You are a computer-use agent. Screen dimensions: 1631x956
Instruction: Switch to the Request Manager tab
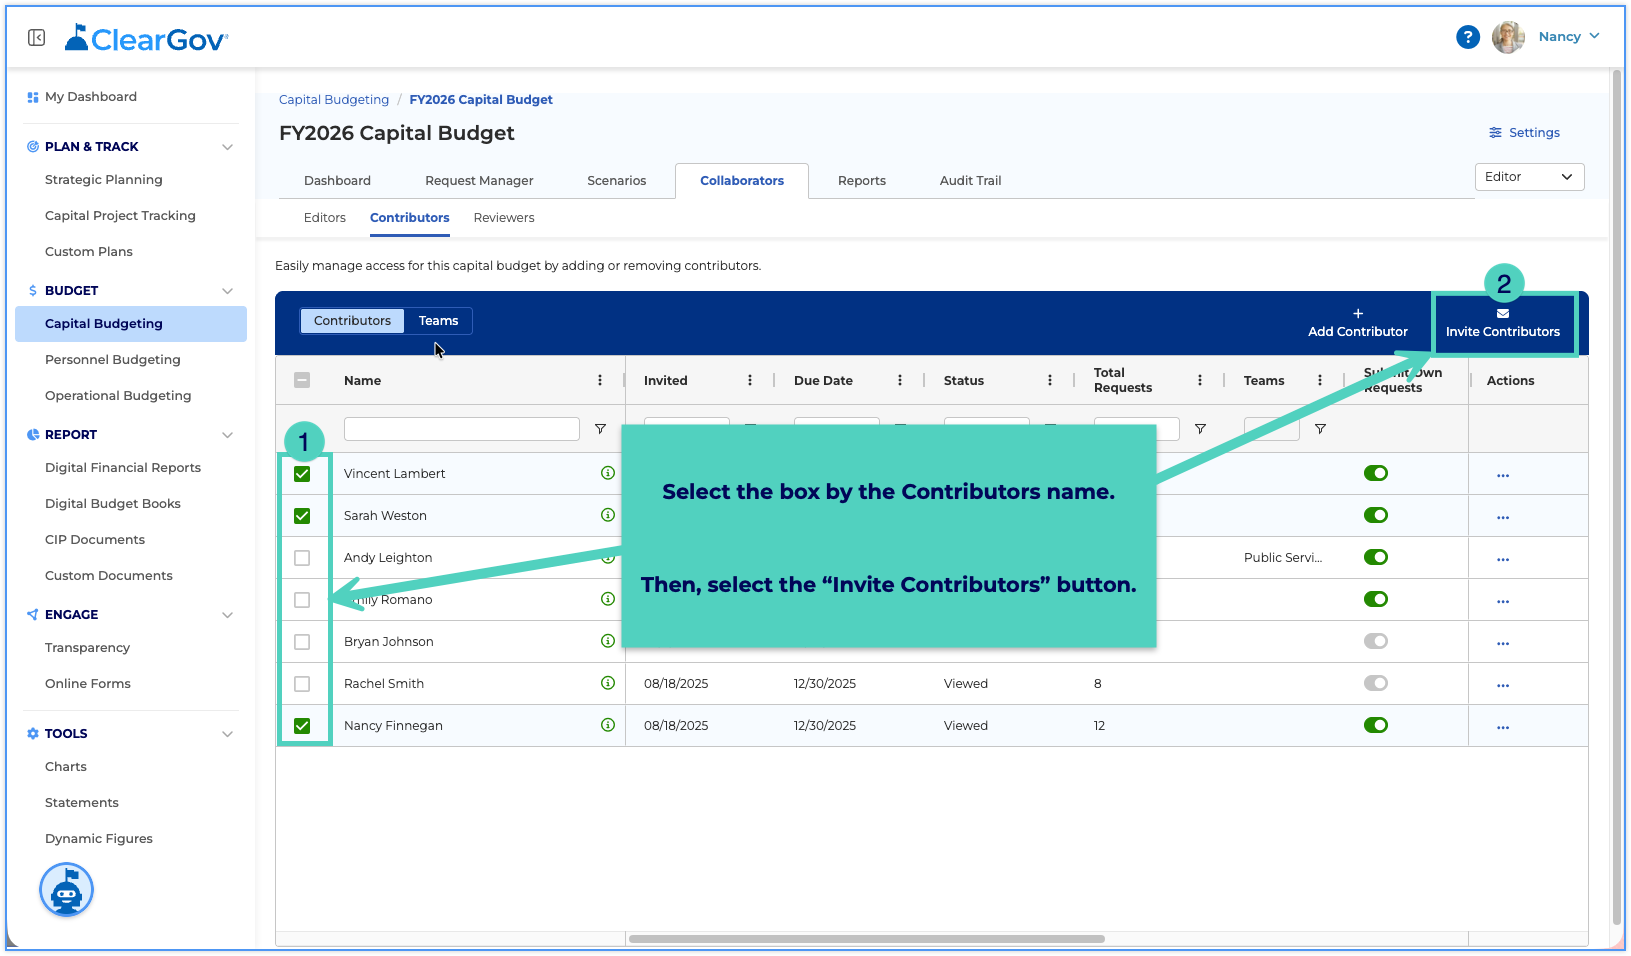(x=479, y=181)
